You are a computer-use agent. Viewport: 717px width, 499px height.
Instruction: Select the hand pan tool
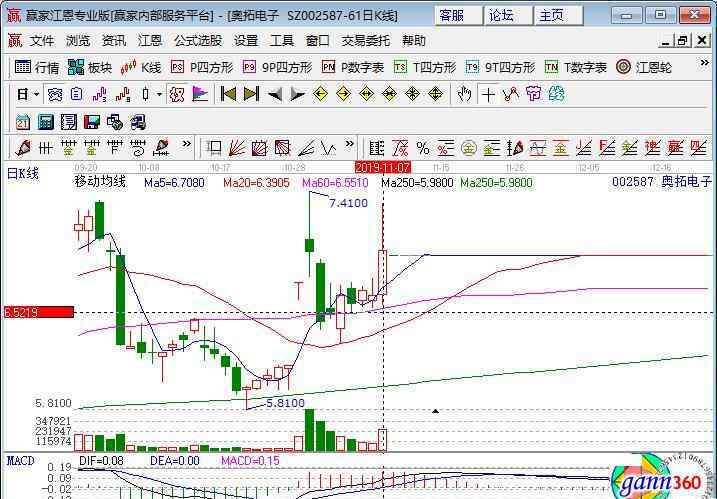pos(464,94)
